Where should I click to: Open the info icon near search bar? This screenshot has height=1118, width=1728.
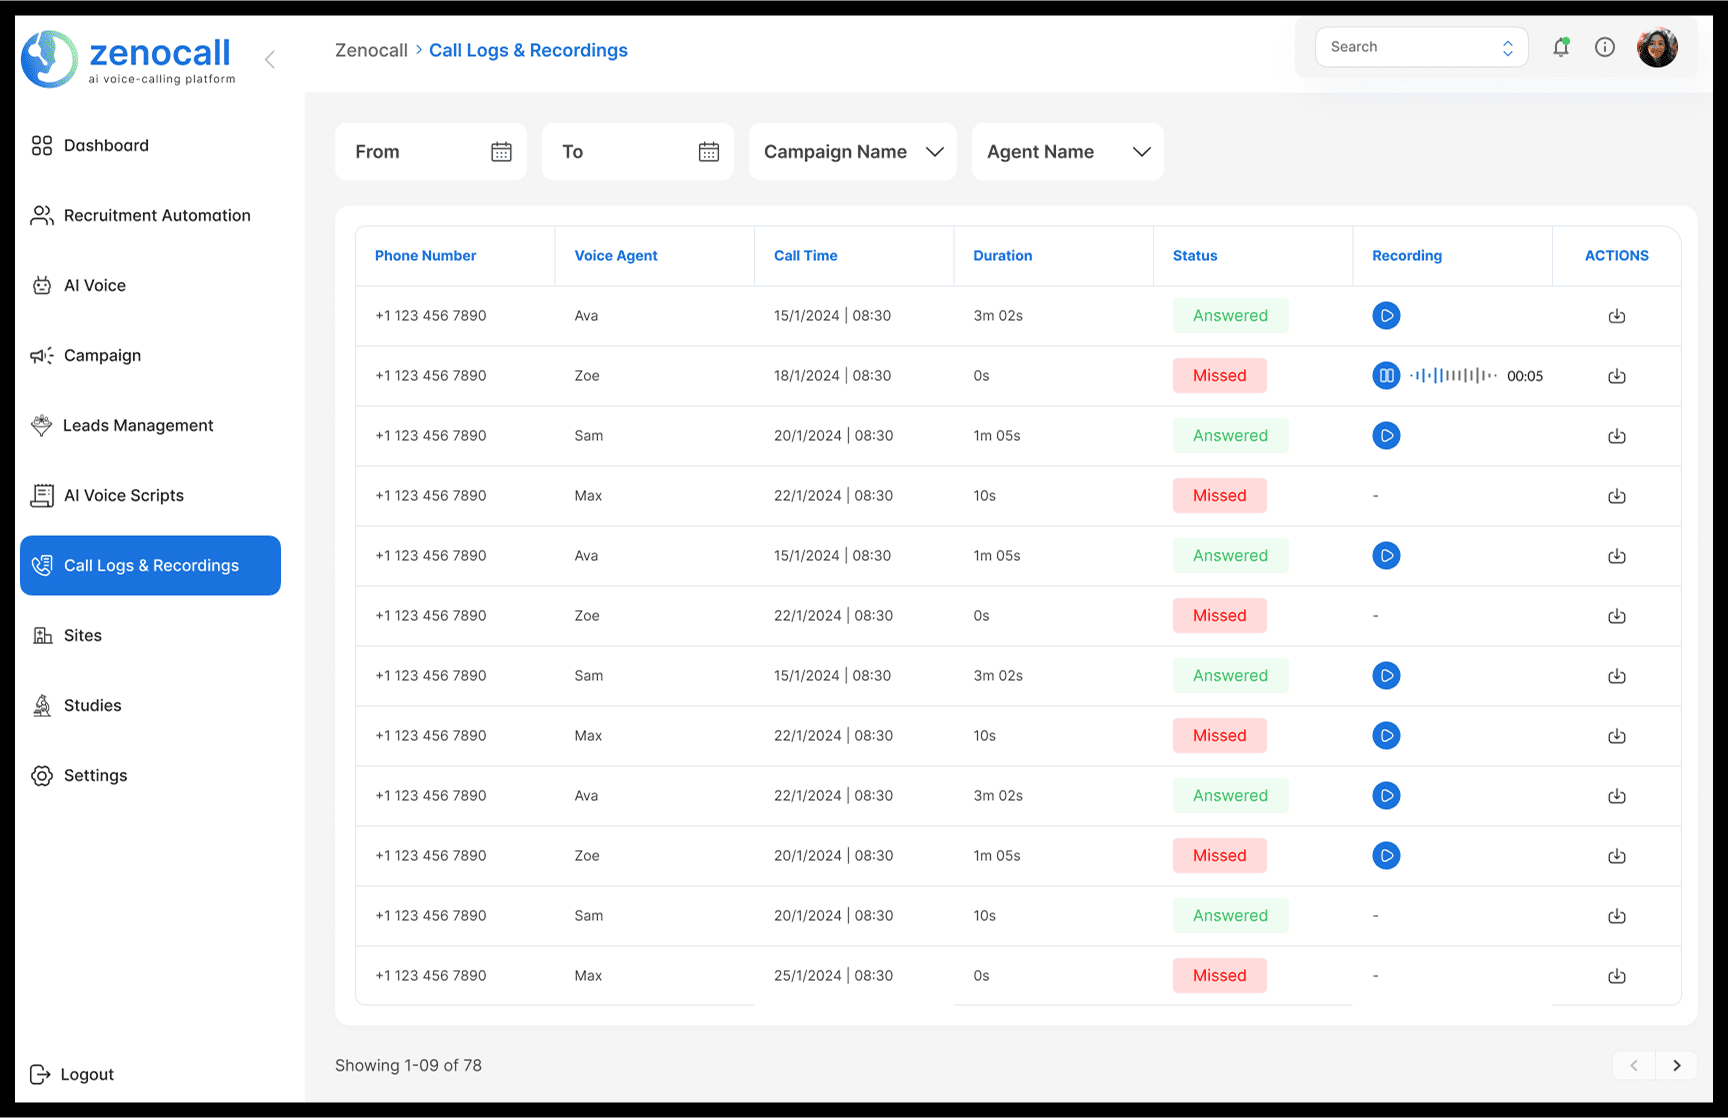[x=1605, y=47]
